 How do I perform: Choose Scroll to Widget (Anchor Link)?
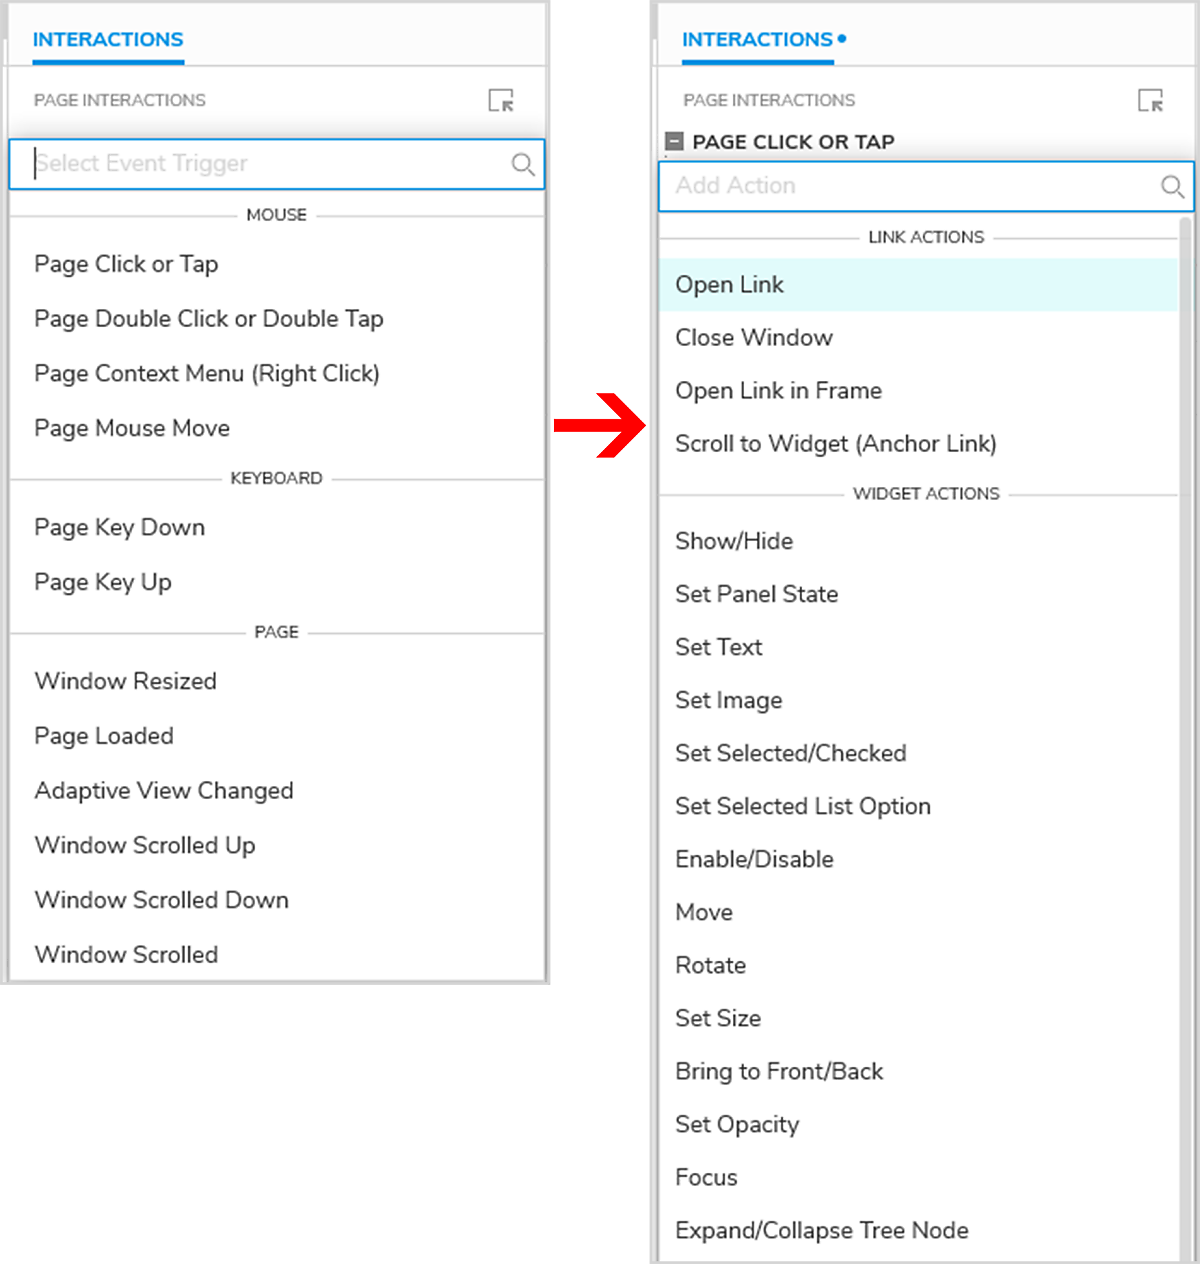click(835, 444)
